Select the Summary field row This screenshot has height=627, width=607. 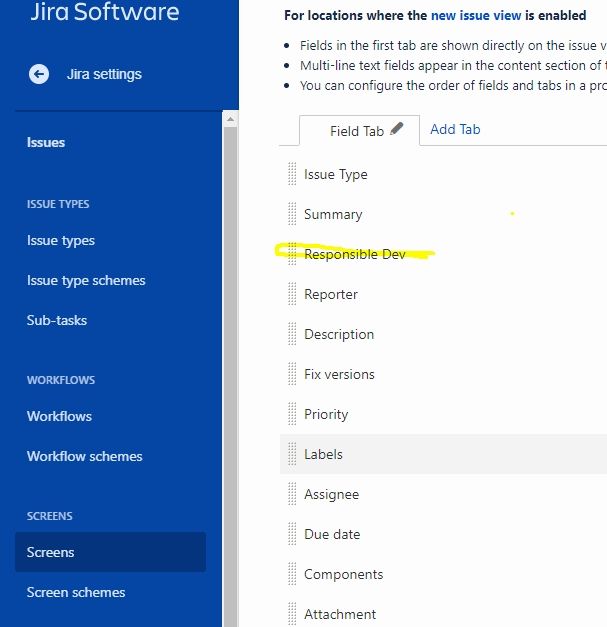[x=443, y=214]
